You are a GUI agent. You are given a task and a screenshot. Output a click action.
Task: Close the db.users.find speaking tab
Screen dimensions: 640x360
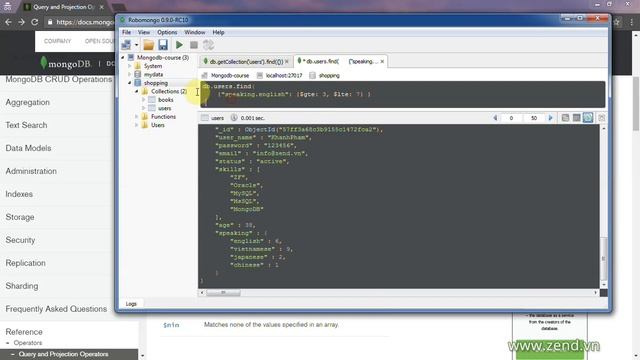click(x=382, y=62)
